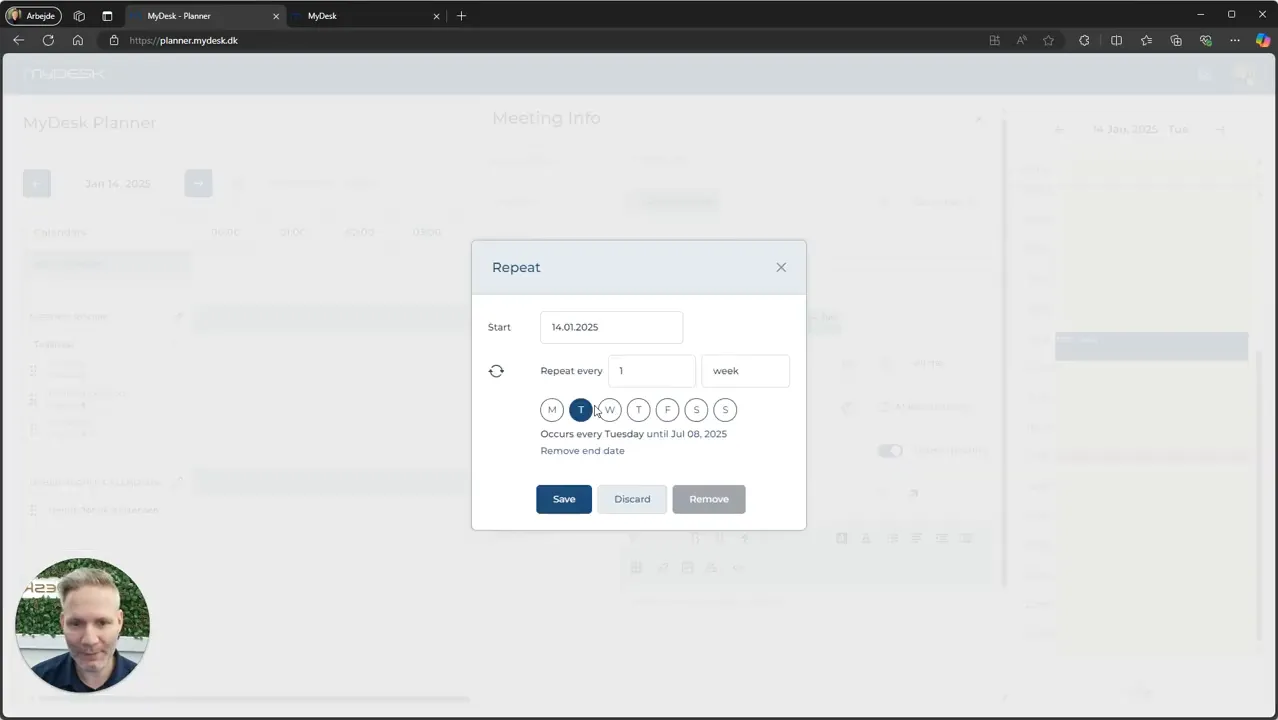Close the Repeat dialog with X
The image size is (1278, 720).
point(781,267)
